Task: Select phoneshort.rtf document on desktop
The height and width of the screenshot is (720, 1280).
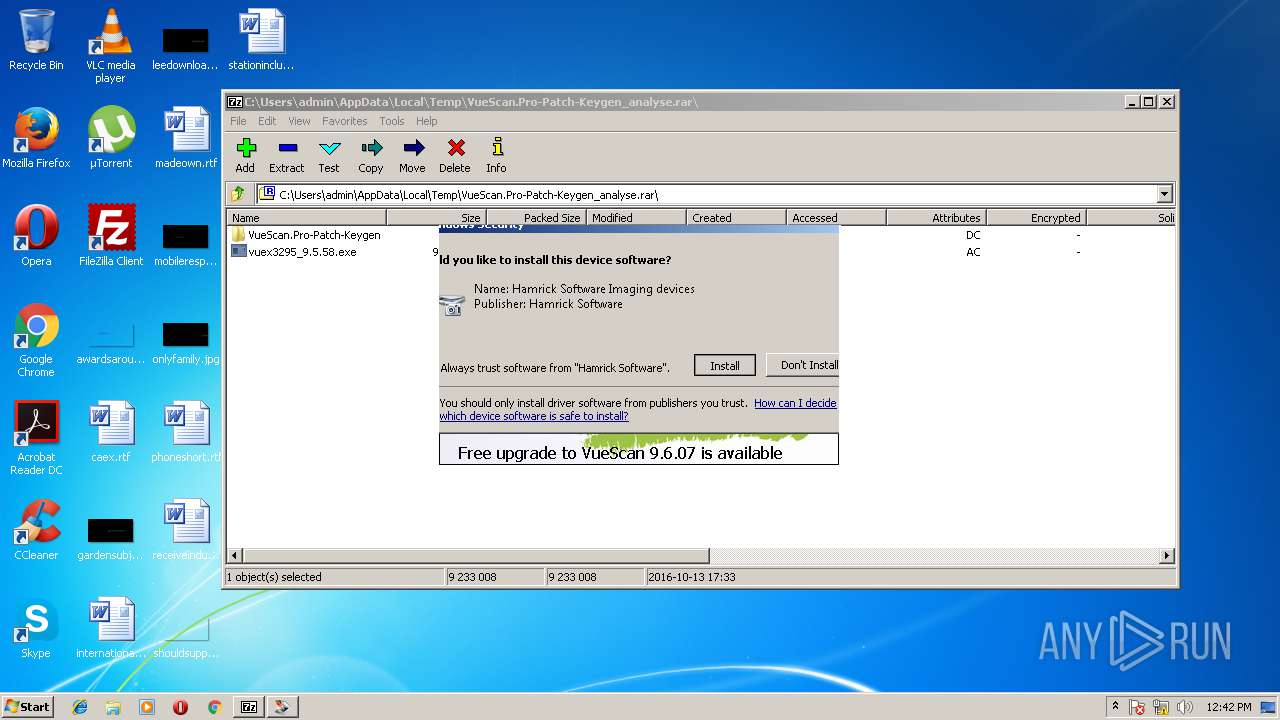Action: 186,432
